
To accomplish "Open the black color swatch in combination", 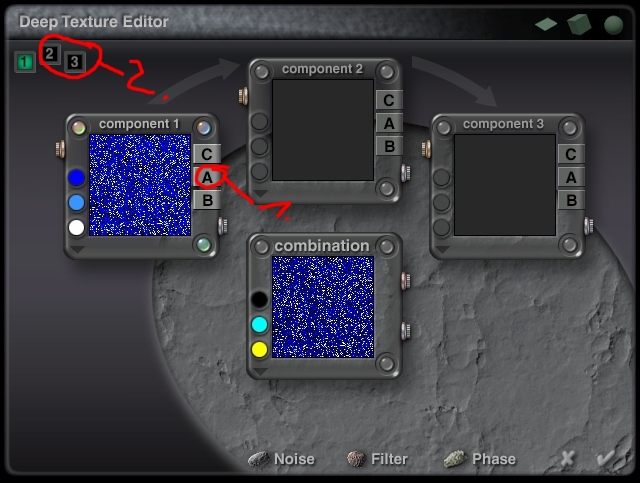I will pyautogui.click(x=259, y=299).
